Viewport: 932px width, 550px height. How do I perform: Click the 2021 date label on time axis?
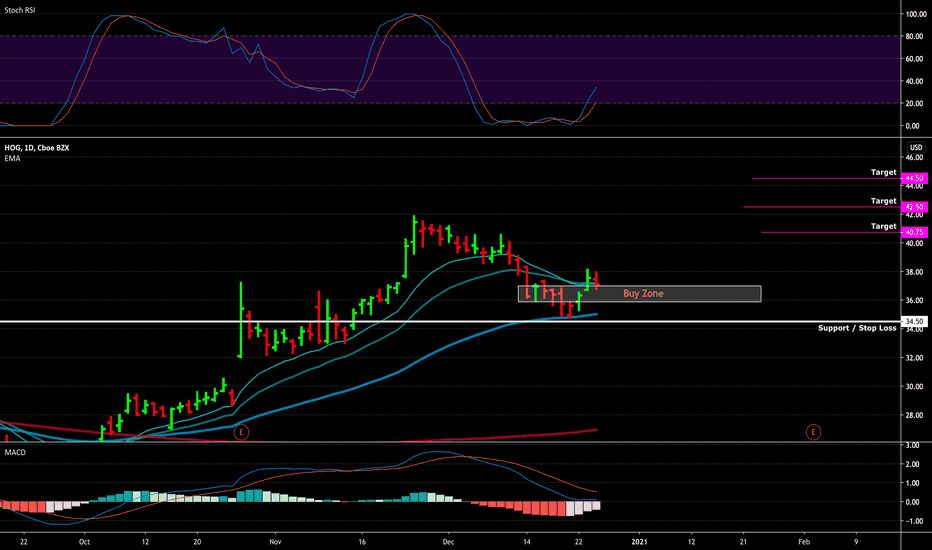[x=639, y=542]
